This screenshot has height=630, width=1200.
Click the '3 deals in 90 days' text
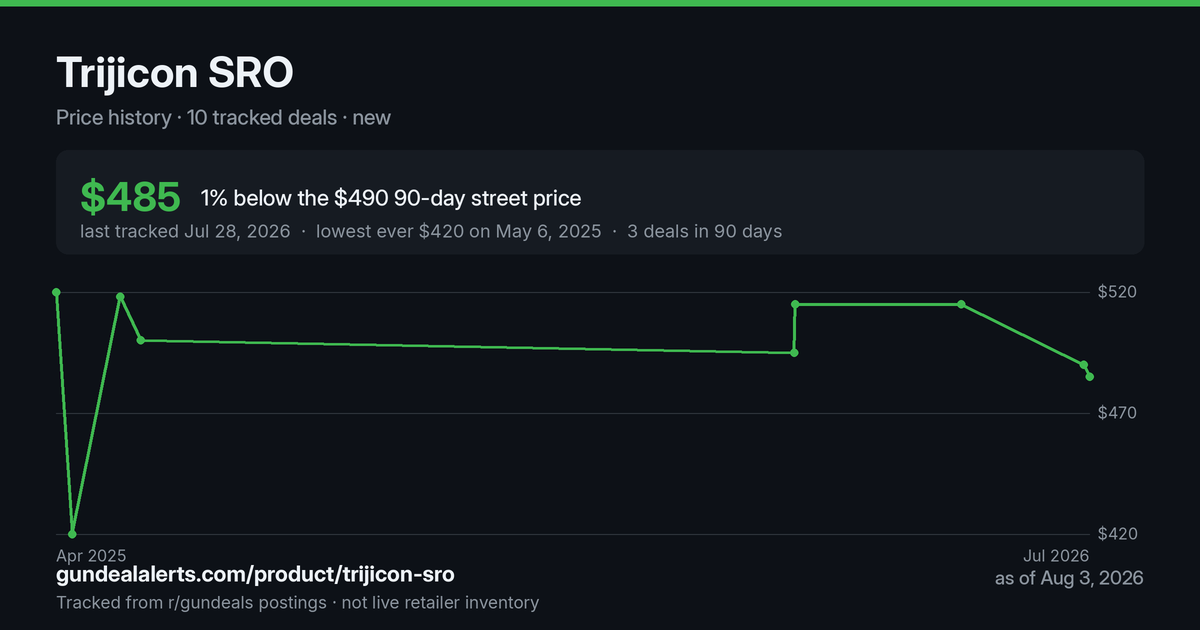point(705,231)
